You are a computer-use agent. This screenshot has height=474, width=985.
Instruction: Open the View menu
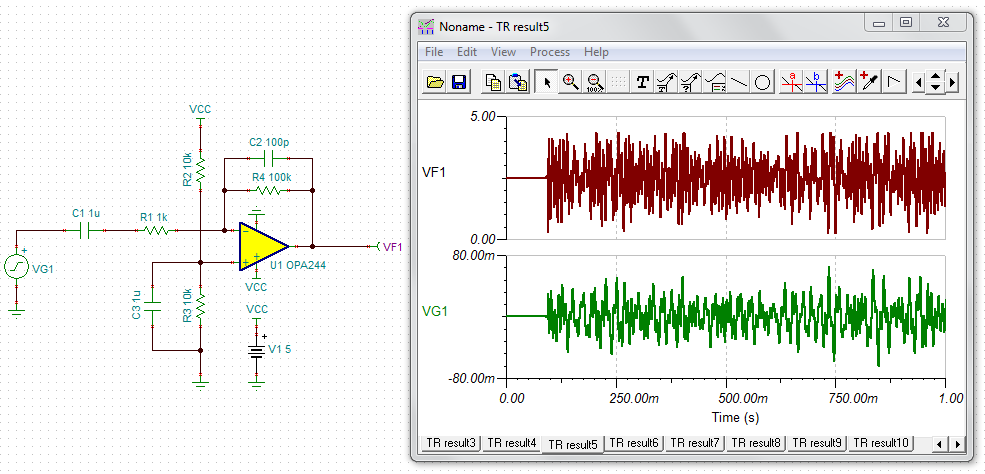503,52
